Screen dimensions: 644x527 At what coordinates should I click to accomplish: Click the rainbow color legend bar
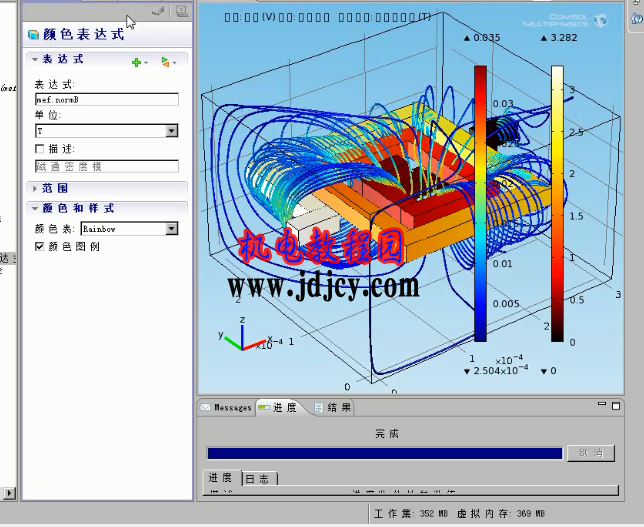480,203
